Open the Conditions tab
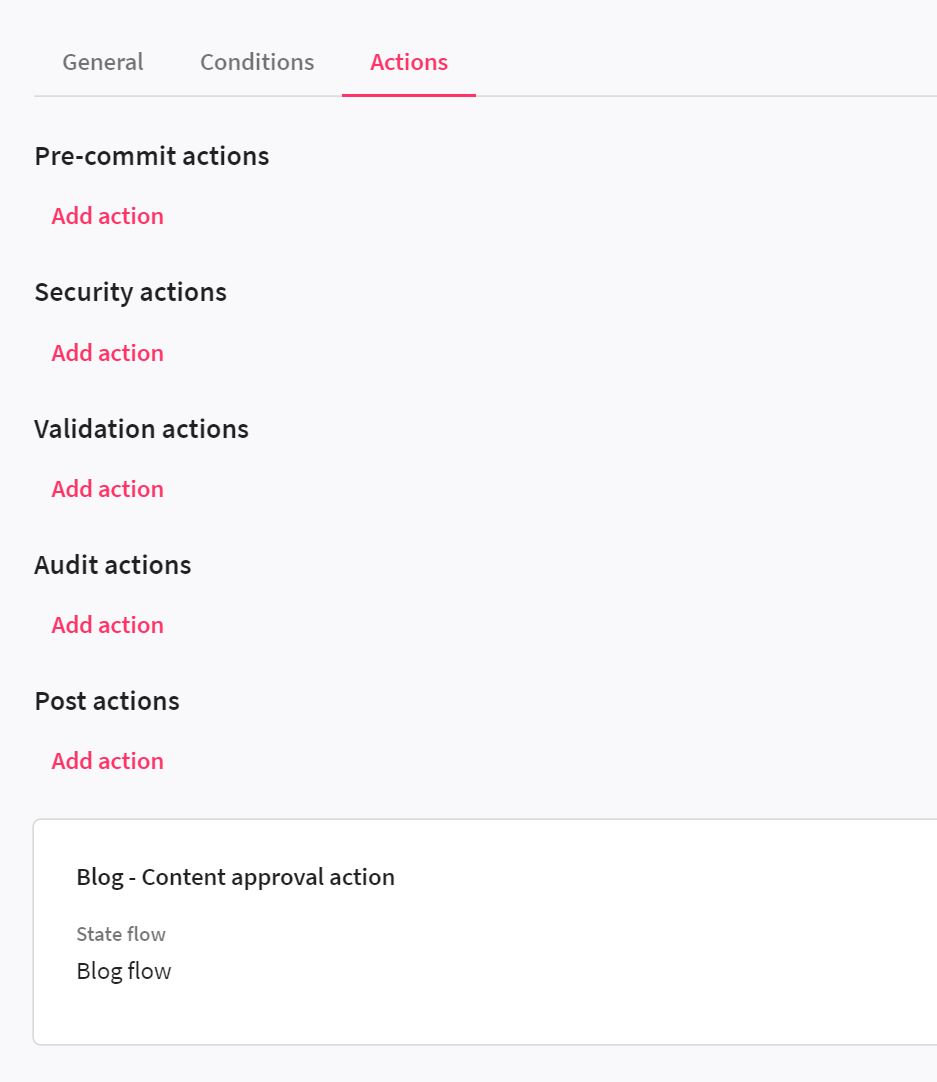Viewport: 937px width, 1082px height. pyautogui.click(x=257, y=62)
